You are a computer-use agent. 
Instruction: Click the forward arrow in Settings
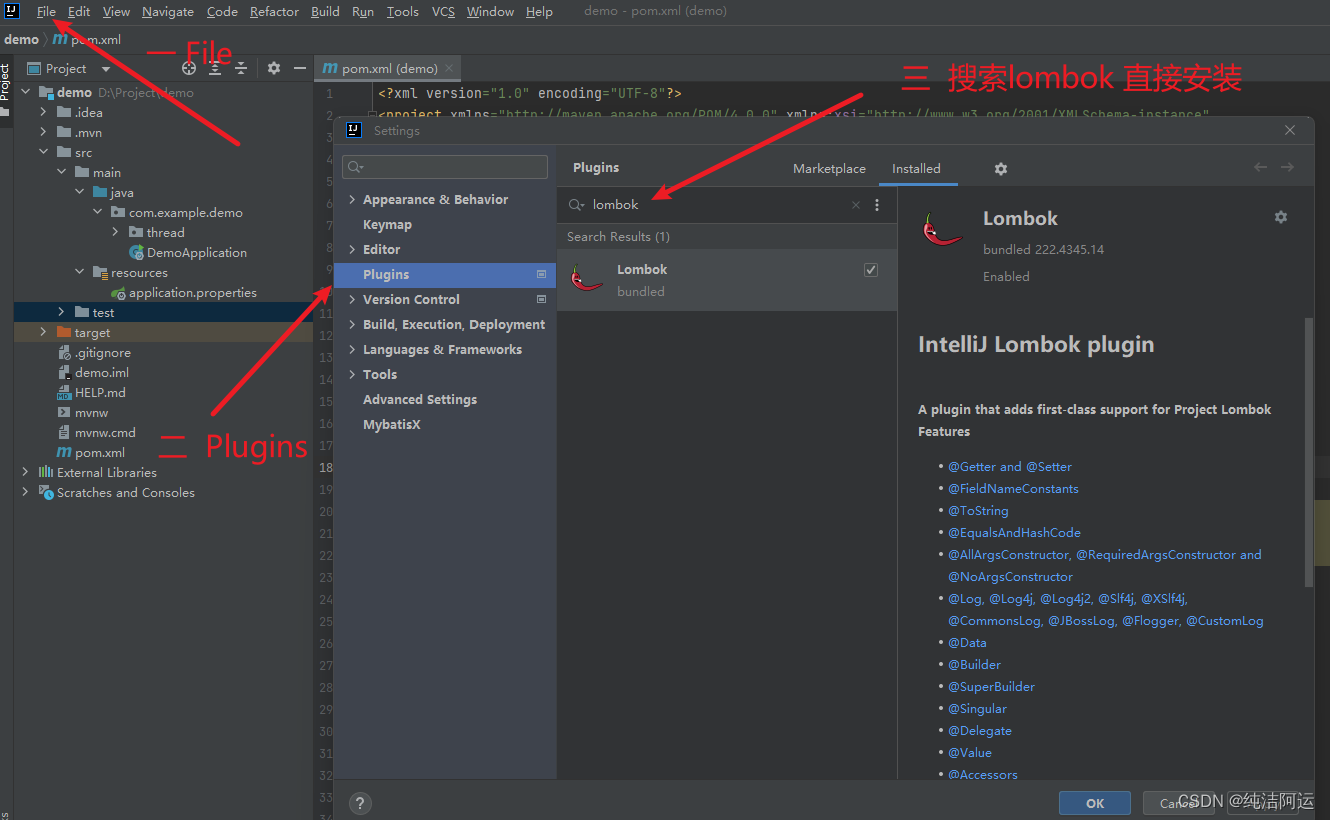click(x=1287, y=167)
